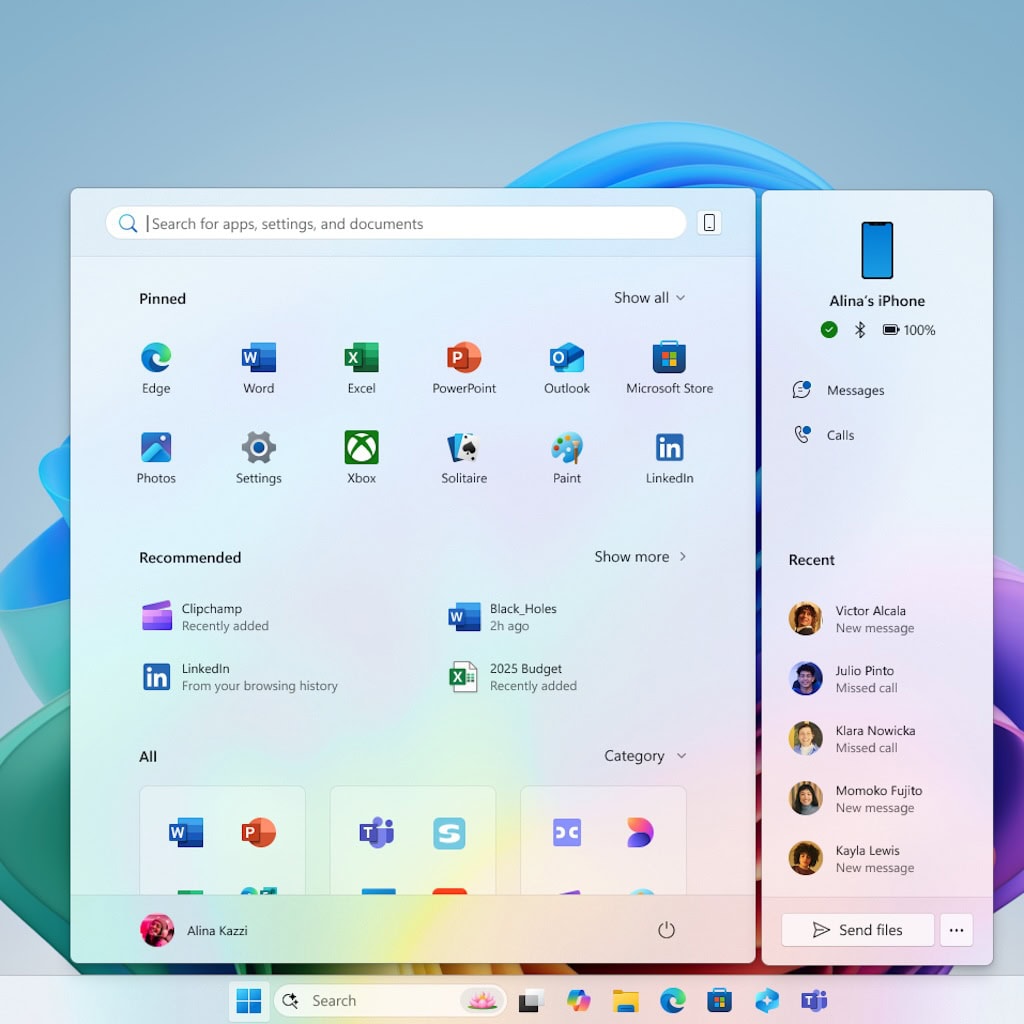Image resolution: width=1024 pixels, height=1024 pixels.
Task: Open Microsoft Store from Pinned apps
Action: [x=669, y=368]
